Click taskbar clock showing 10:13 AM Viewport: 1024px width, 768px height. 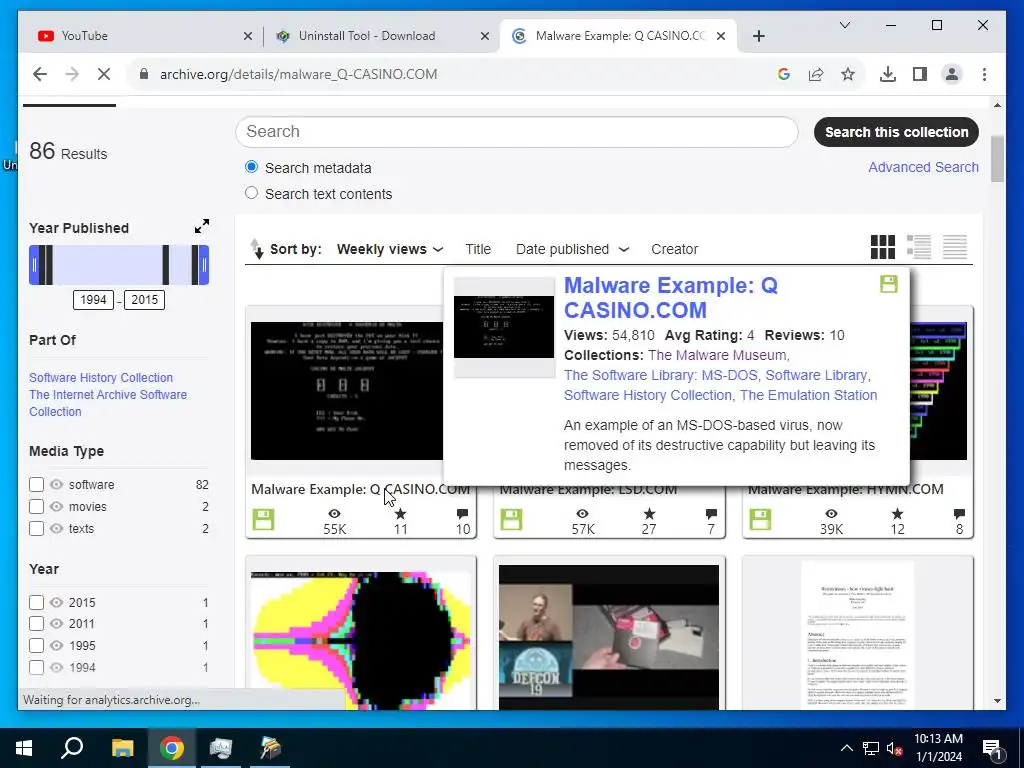tap(938, 748)
